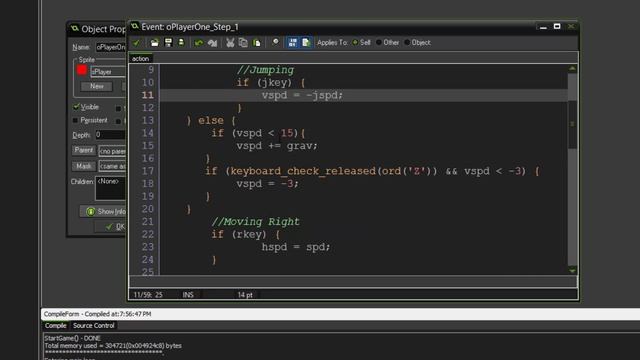
Task: Print the script with the printer icon
Action: [181, 42]
